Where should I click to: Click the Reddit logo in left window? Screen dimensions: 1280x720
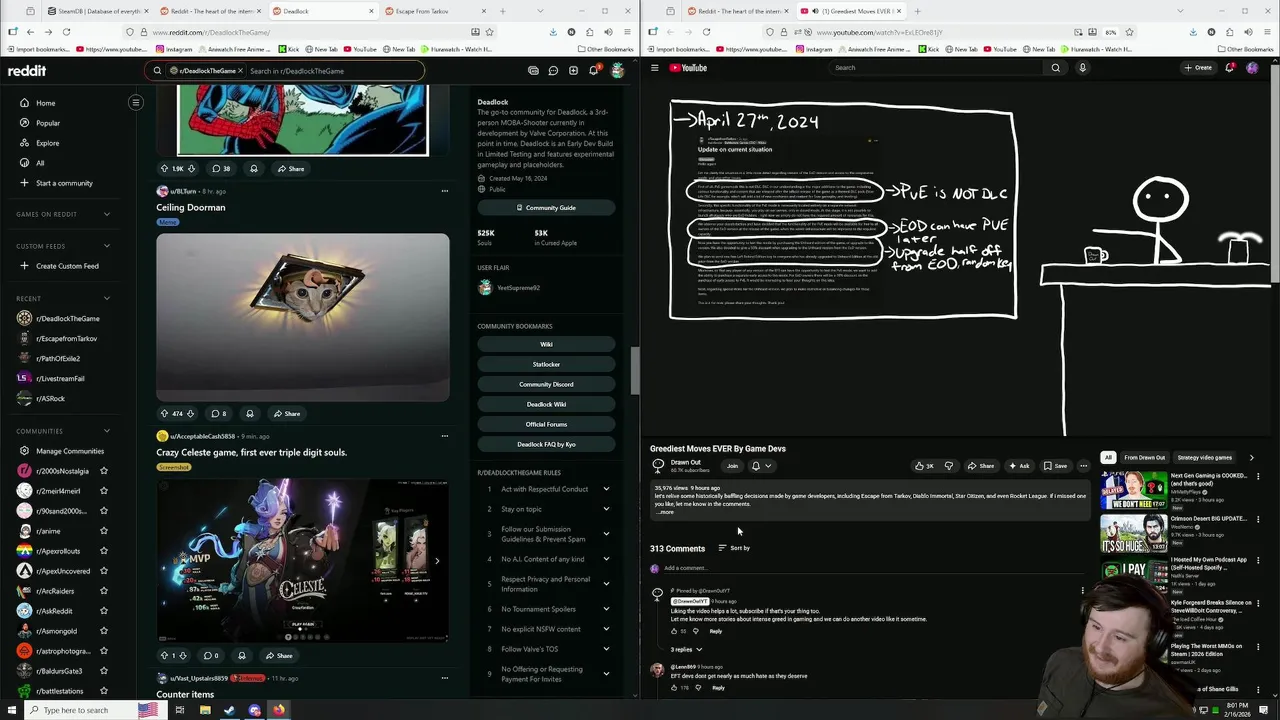(x=27, y=71)
